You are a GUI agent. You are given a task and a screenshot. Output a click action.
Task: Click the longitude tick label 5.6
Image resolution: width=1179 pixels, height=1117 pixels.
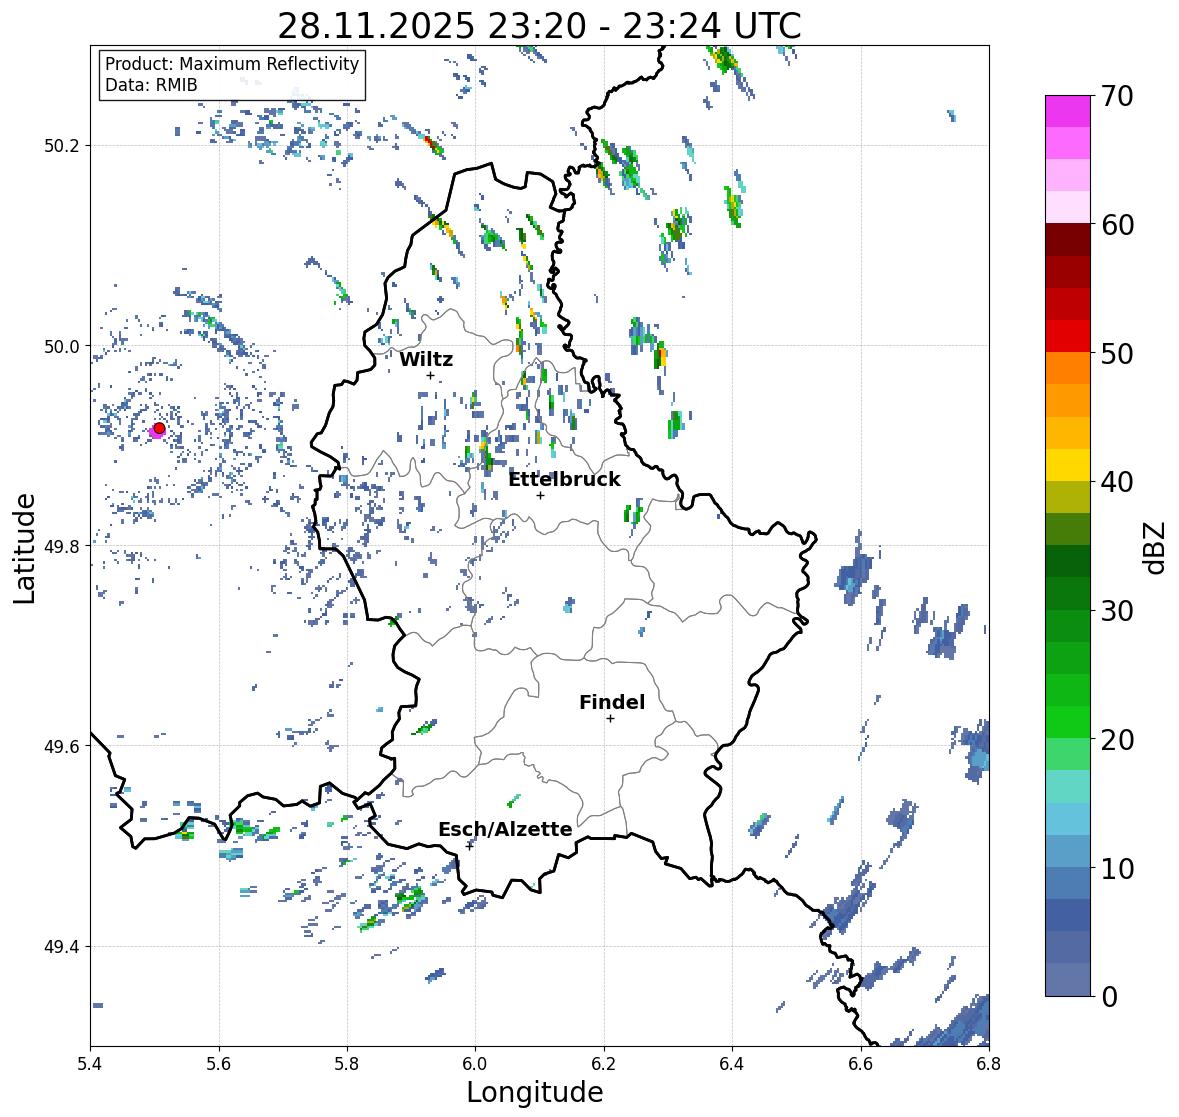coord(219,1063)
